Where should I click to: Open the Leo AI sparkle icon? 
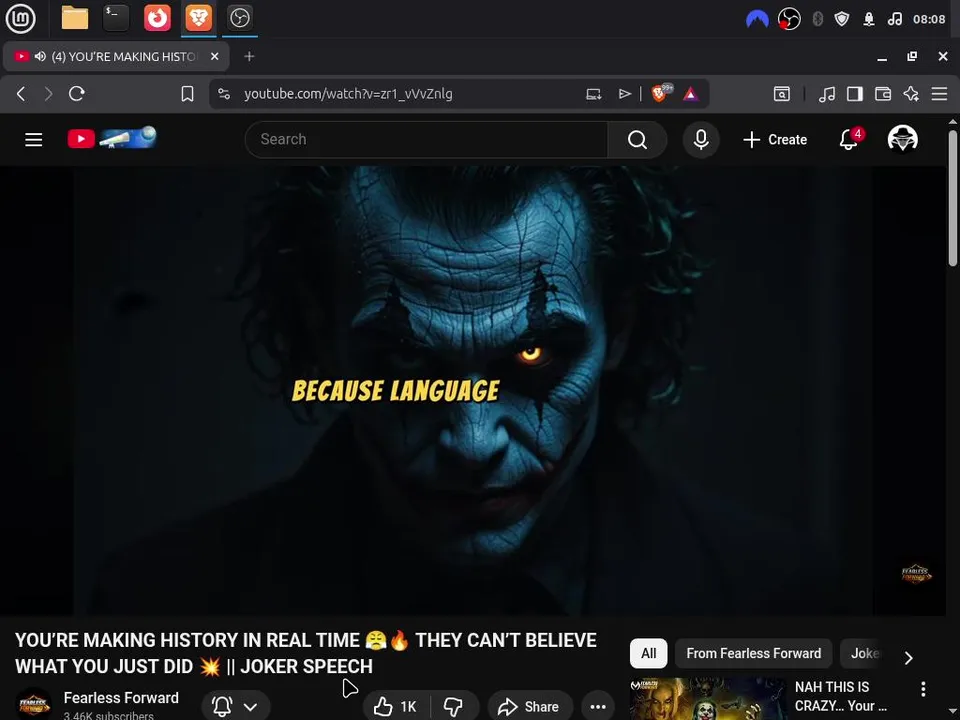(911, 94)
